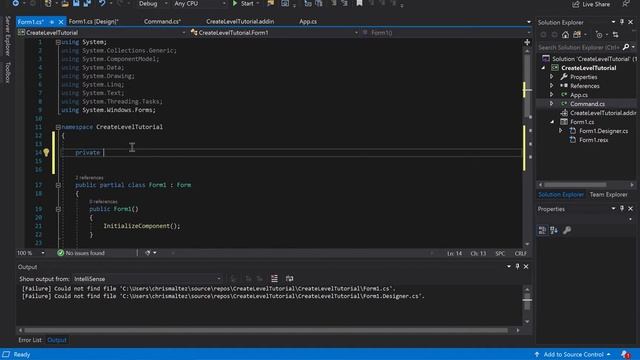
Task: Select the Output bottom tab
Action: pos(57,340)
